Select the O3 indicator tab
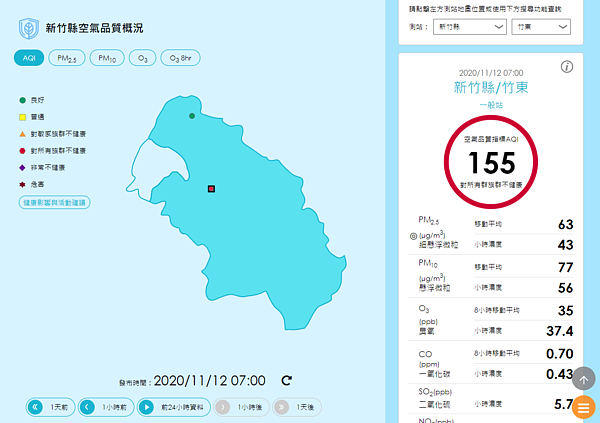 [x=143, y=58]
